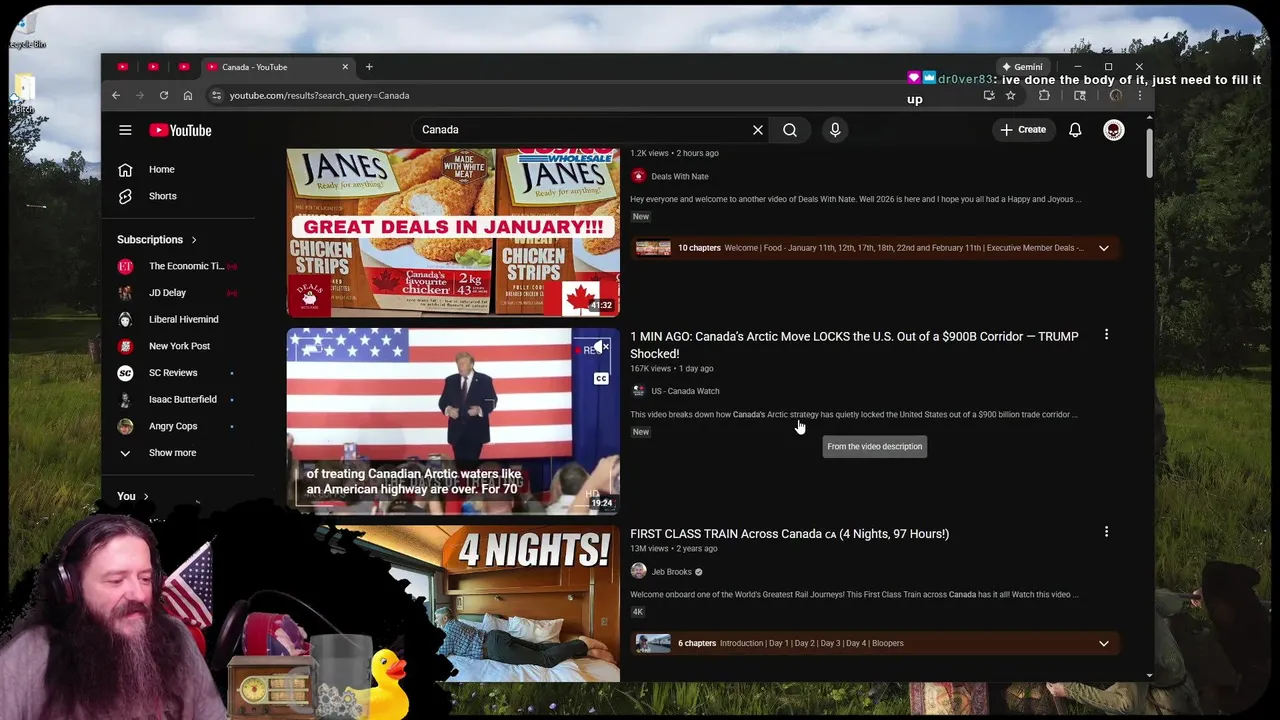Click the search magnifier button
The image size is (1280, 720).
tap(790, 130)
